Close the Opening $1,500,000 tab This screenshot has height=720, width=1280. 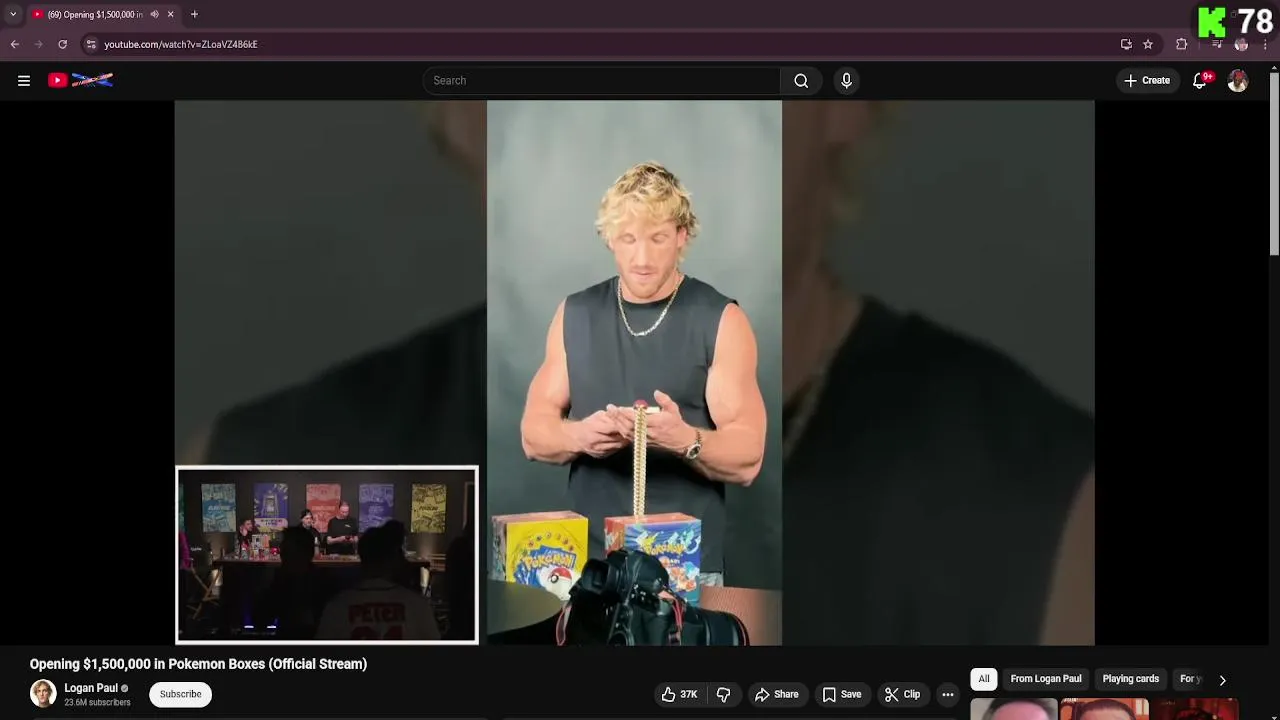tap(170, 14)
